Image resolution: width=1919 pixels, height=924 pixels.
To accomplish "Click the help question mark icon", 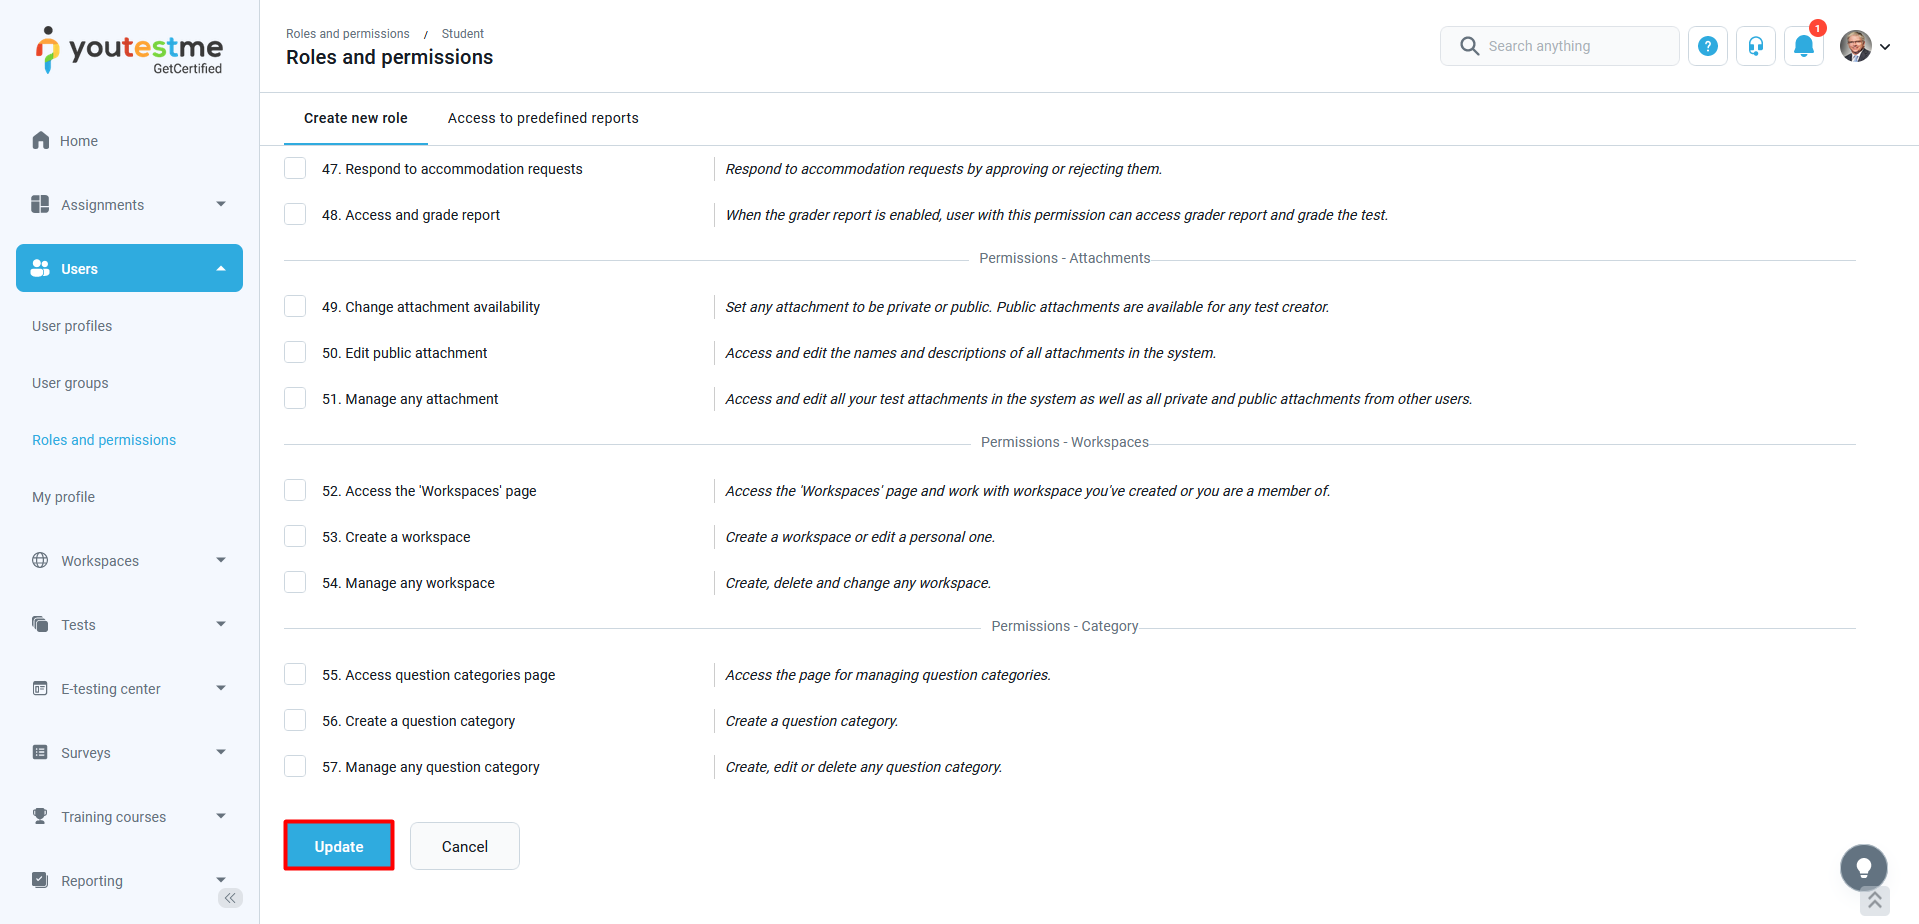I will (1708, 46).
